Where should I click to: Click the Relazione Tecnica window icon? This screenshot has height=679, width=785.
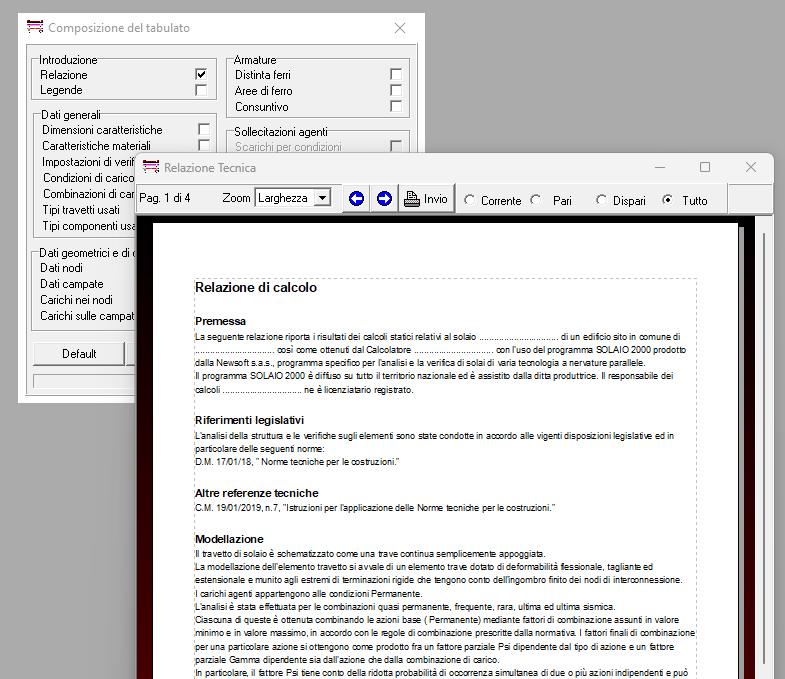point(151,167)
